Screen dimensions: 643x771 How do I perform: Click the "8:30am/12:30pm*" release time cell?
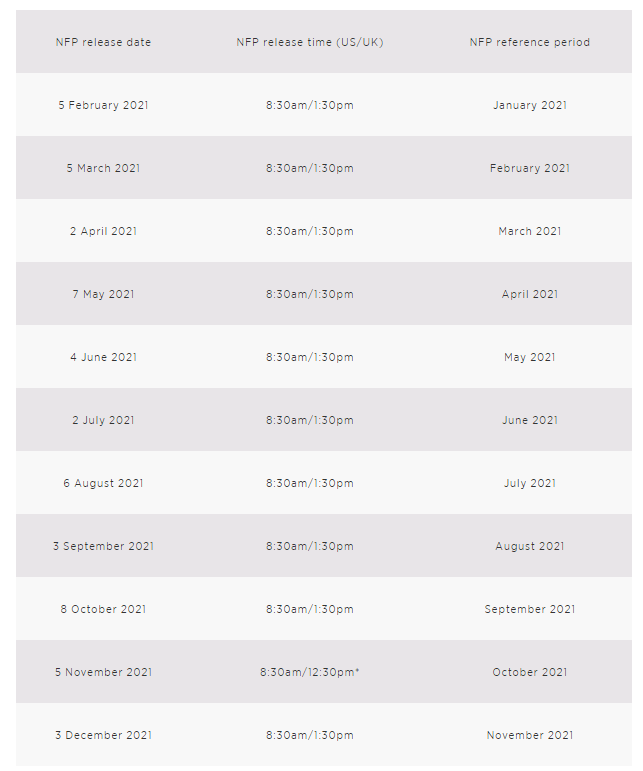tap(309, 672)
